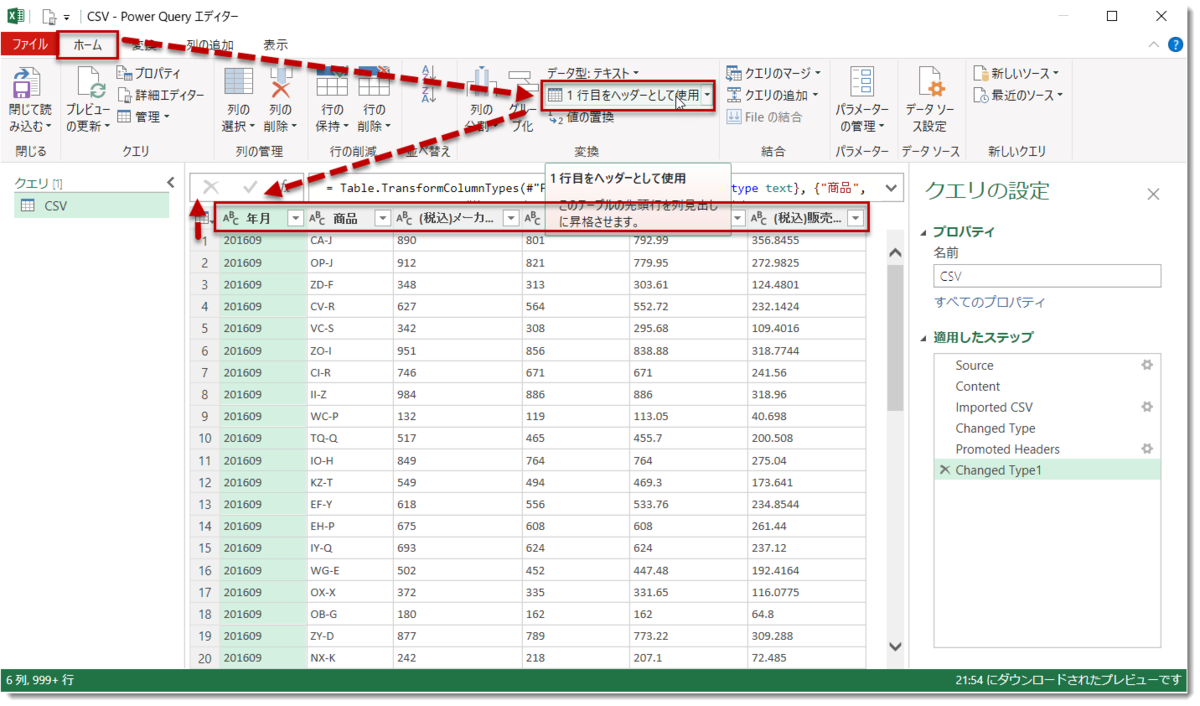The image size is (1200, 706).
Task: Select the Promoted Headers step
Action: pyautogui.click(x=1046, y=449)
